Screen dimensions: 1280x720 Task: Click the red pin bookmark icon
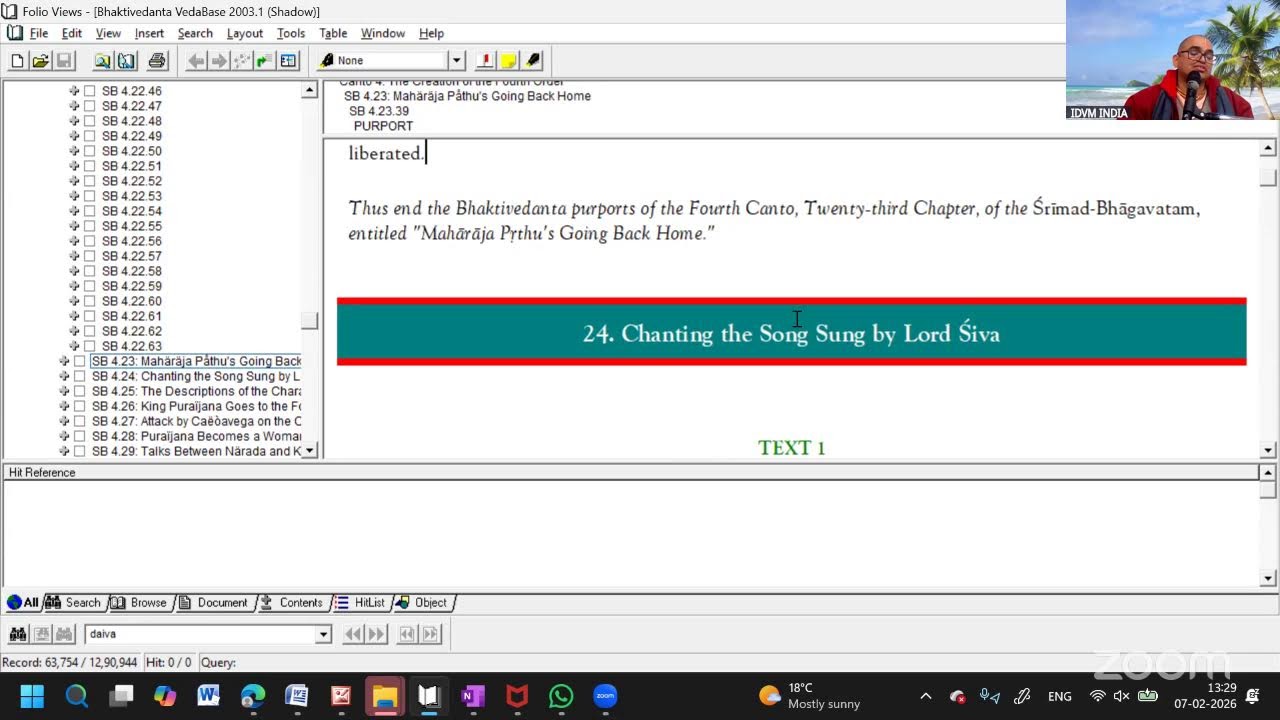point(485,61)
